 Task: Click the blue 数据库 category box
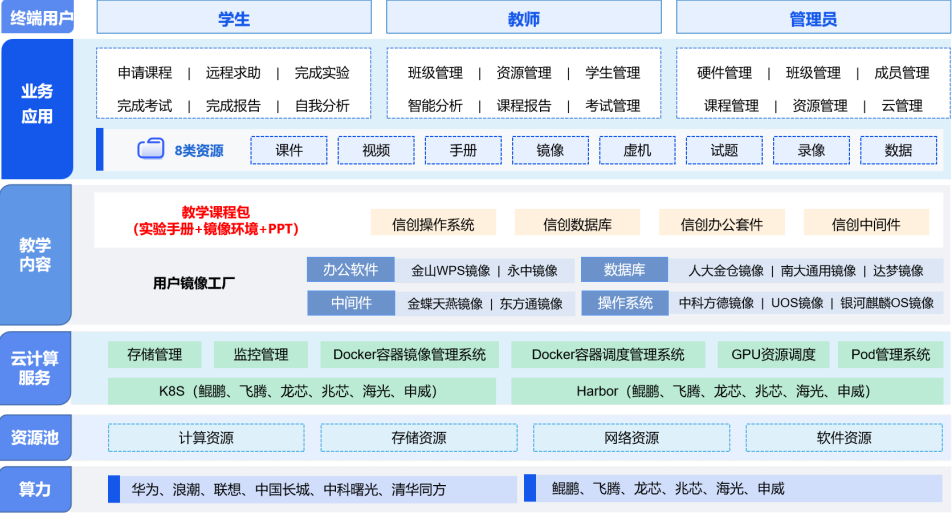(625, 270)
